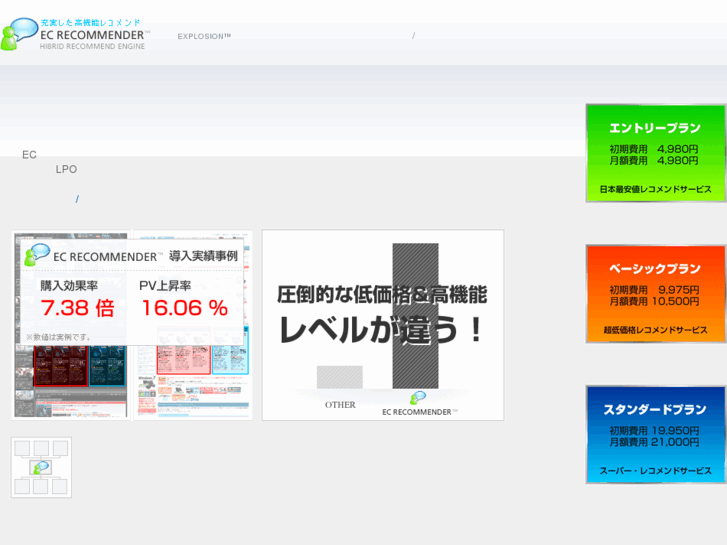The image size is (727, 545).
Task: Click the EC text above LPO
Action: click(29, 155)
